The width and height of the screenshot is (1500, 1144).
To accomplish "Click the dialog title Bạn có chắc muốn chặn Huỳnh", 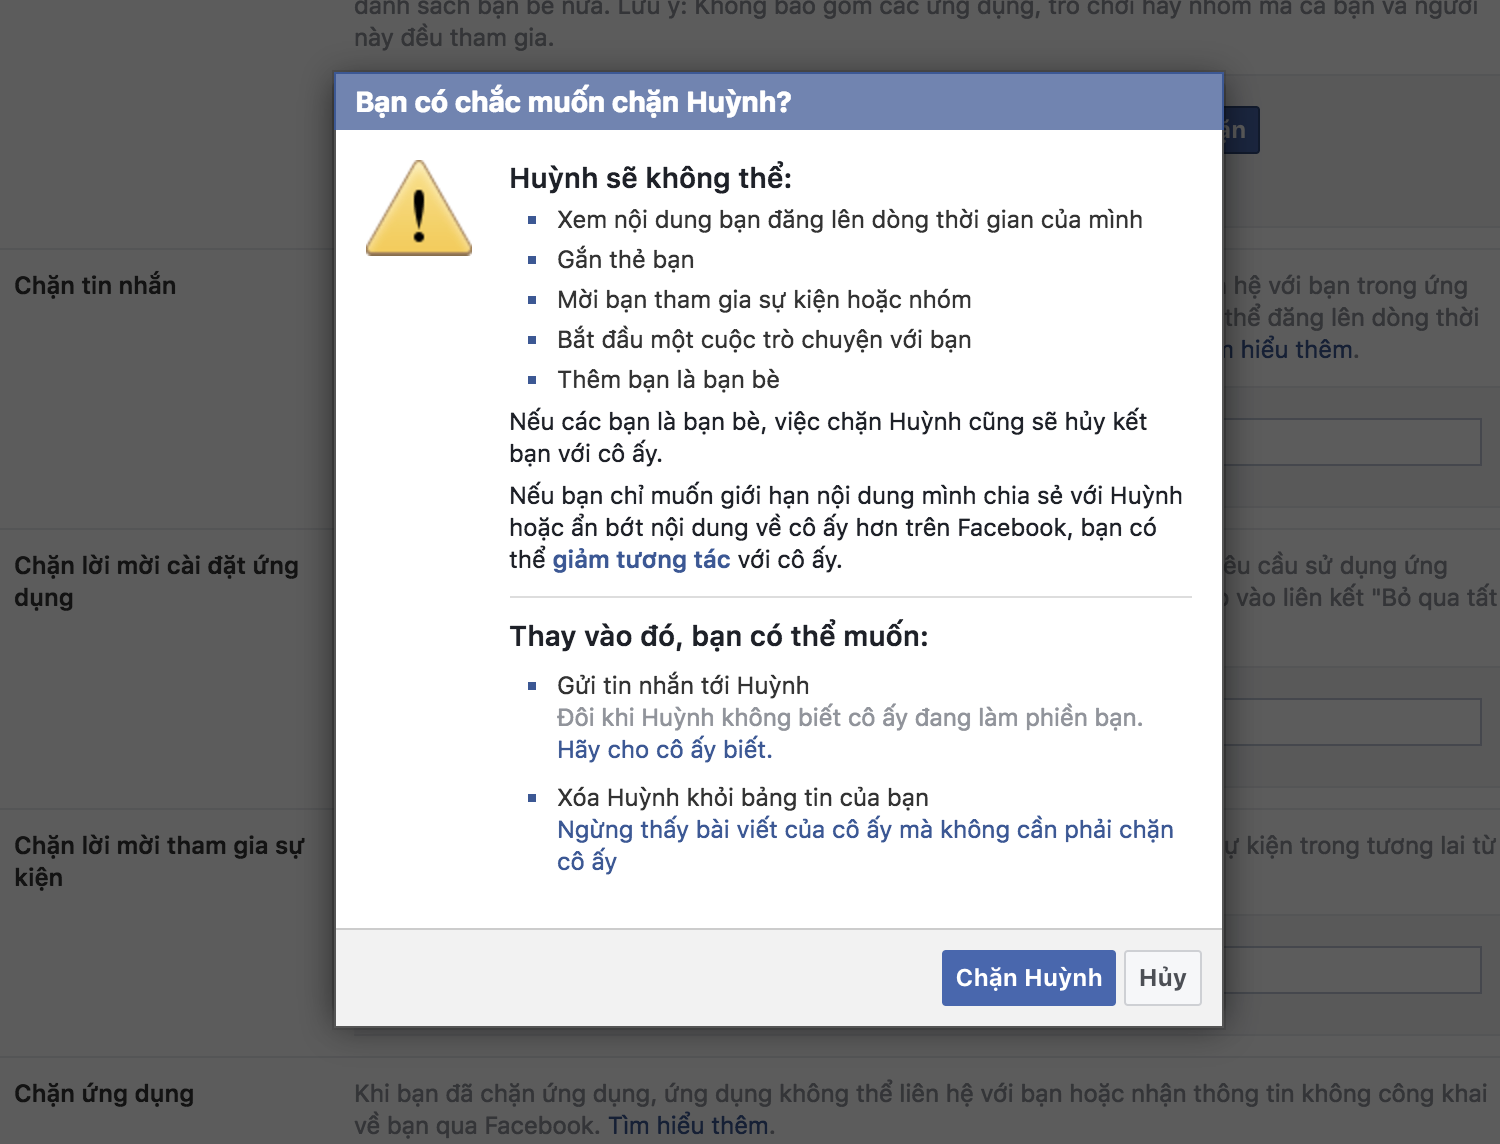I will point(573,102).
